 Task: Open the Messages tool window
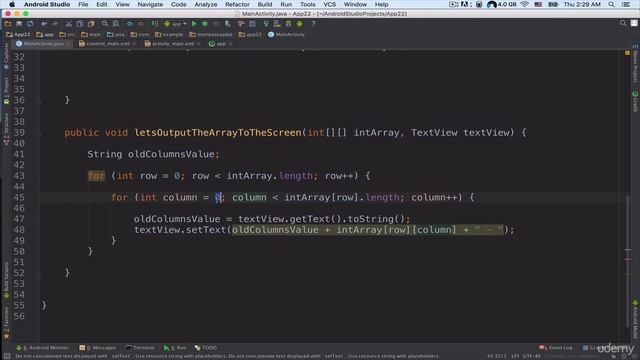[98, 348]
